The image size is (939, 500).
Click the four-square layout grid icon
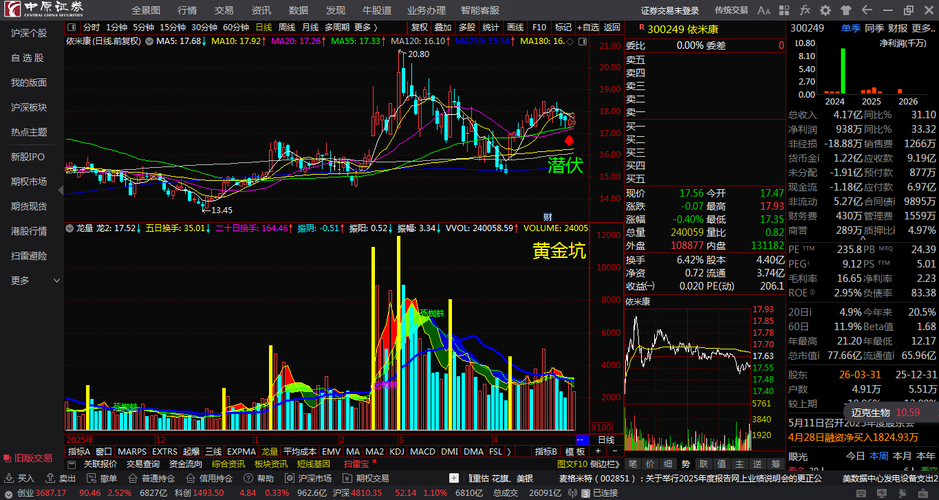point(784,10)
